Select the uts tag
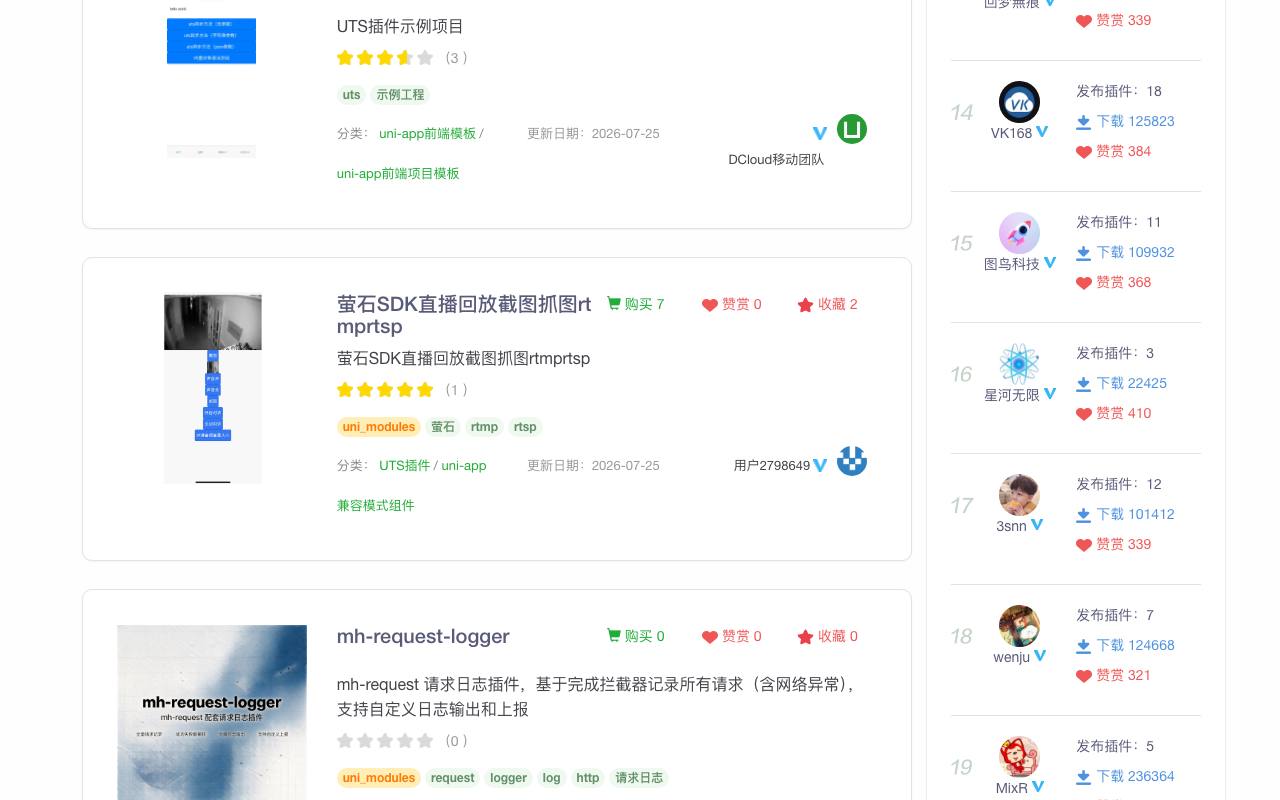1280x800 pixels. 351,95
